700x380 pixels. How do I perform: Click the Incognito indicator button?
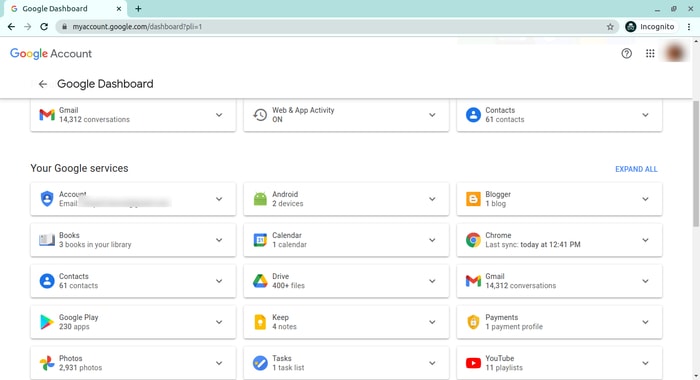point(650,27)
